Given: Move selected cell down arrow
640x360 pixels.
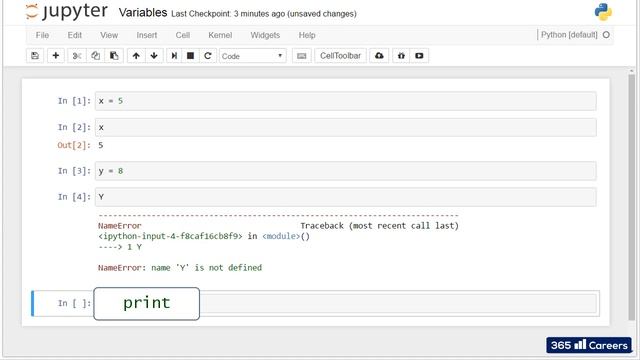Looking at the screenshot, I should click(154, 56).
